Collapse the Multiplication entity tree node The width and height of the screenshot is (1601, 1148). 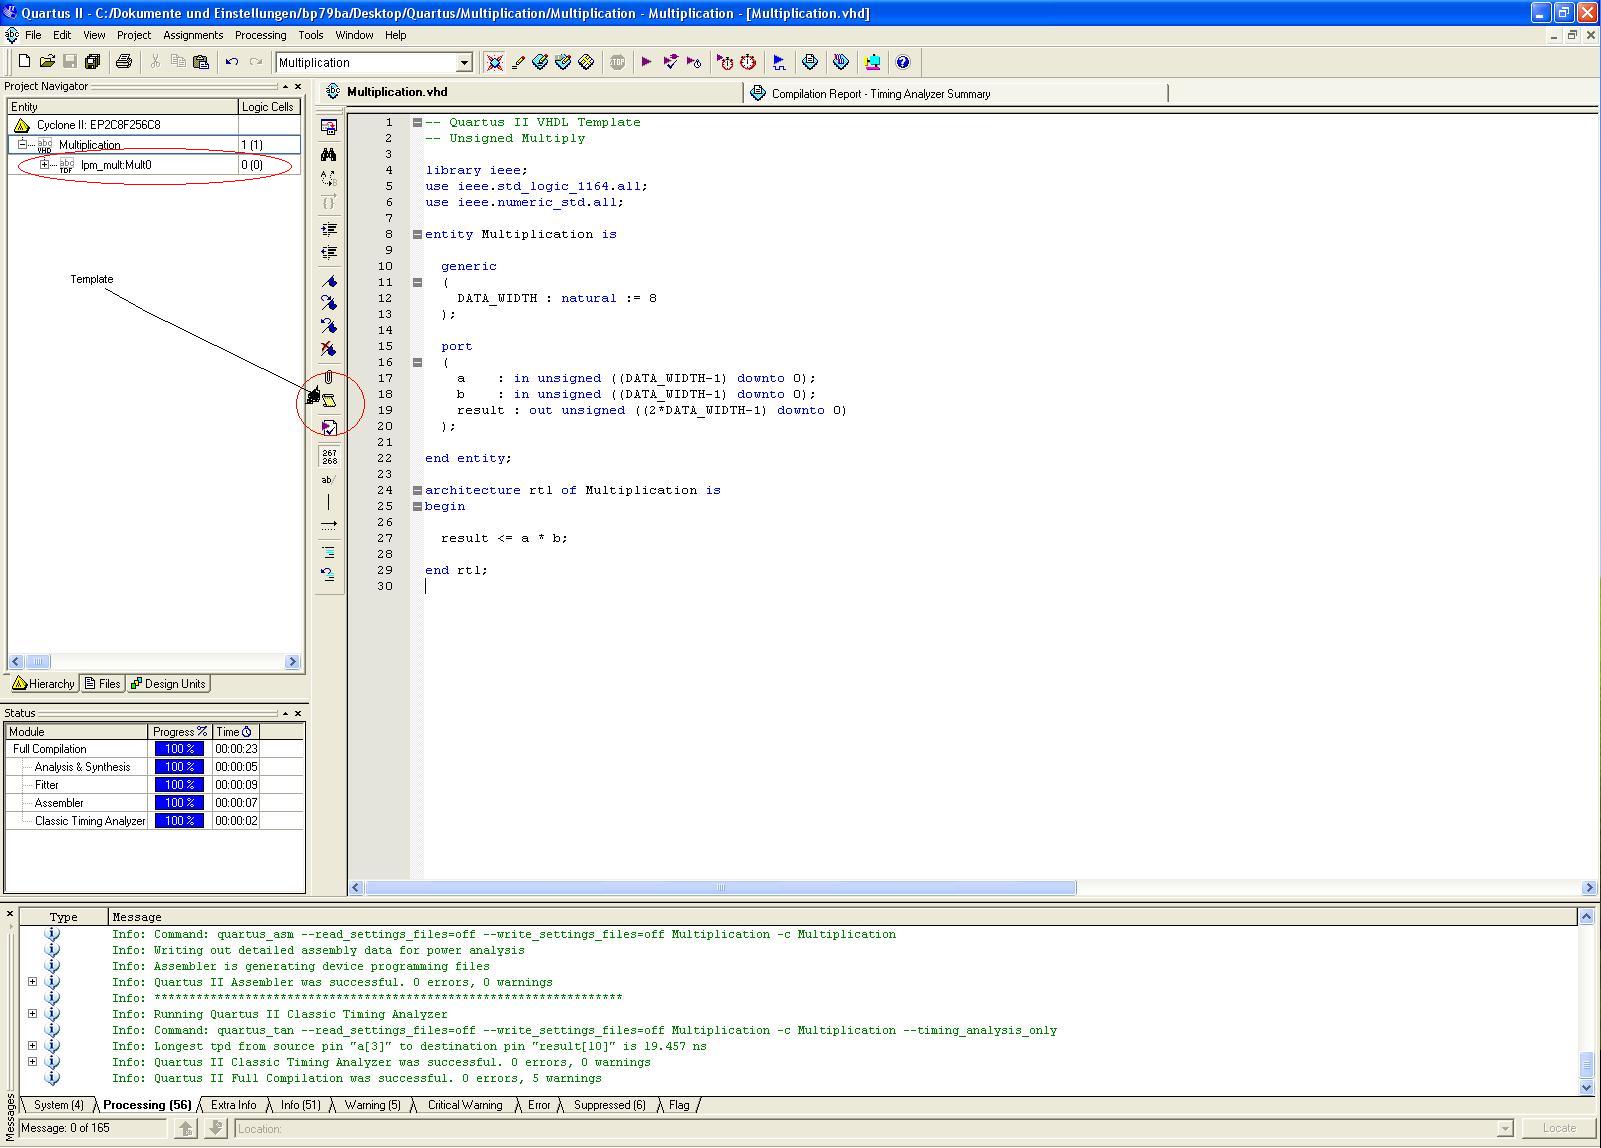tap(22, 144)
